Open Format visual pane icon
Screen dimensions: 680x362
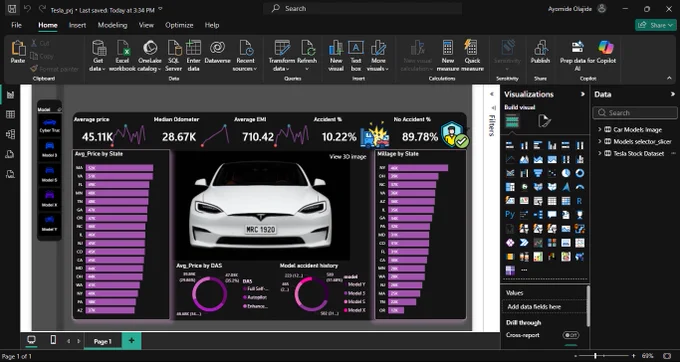coord(544,121)
